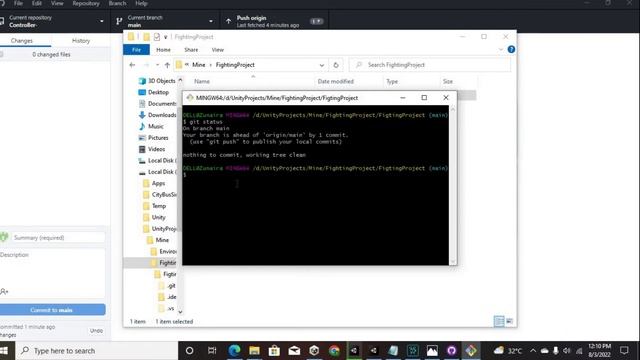Switch to the History tab
Image resolution: width=640 pixels, height=360 pixels.
point(81,41)
